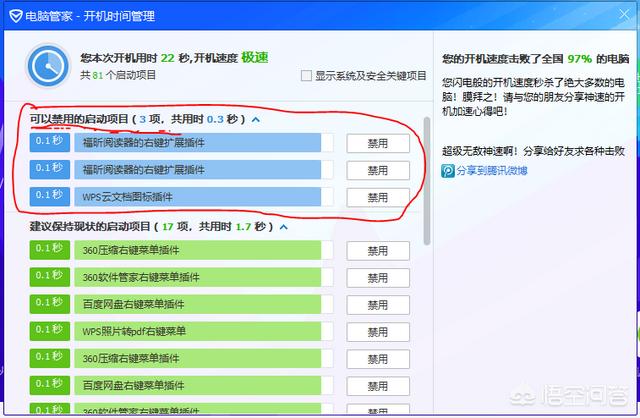Screen dimensions: 640x418
Task: Disable the second 福昕阅读器的右键扩展插件 item
Action: pos(377,170)
